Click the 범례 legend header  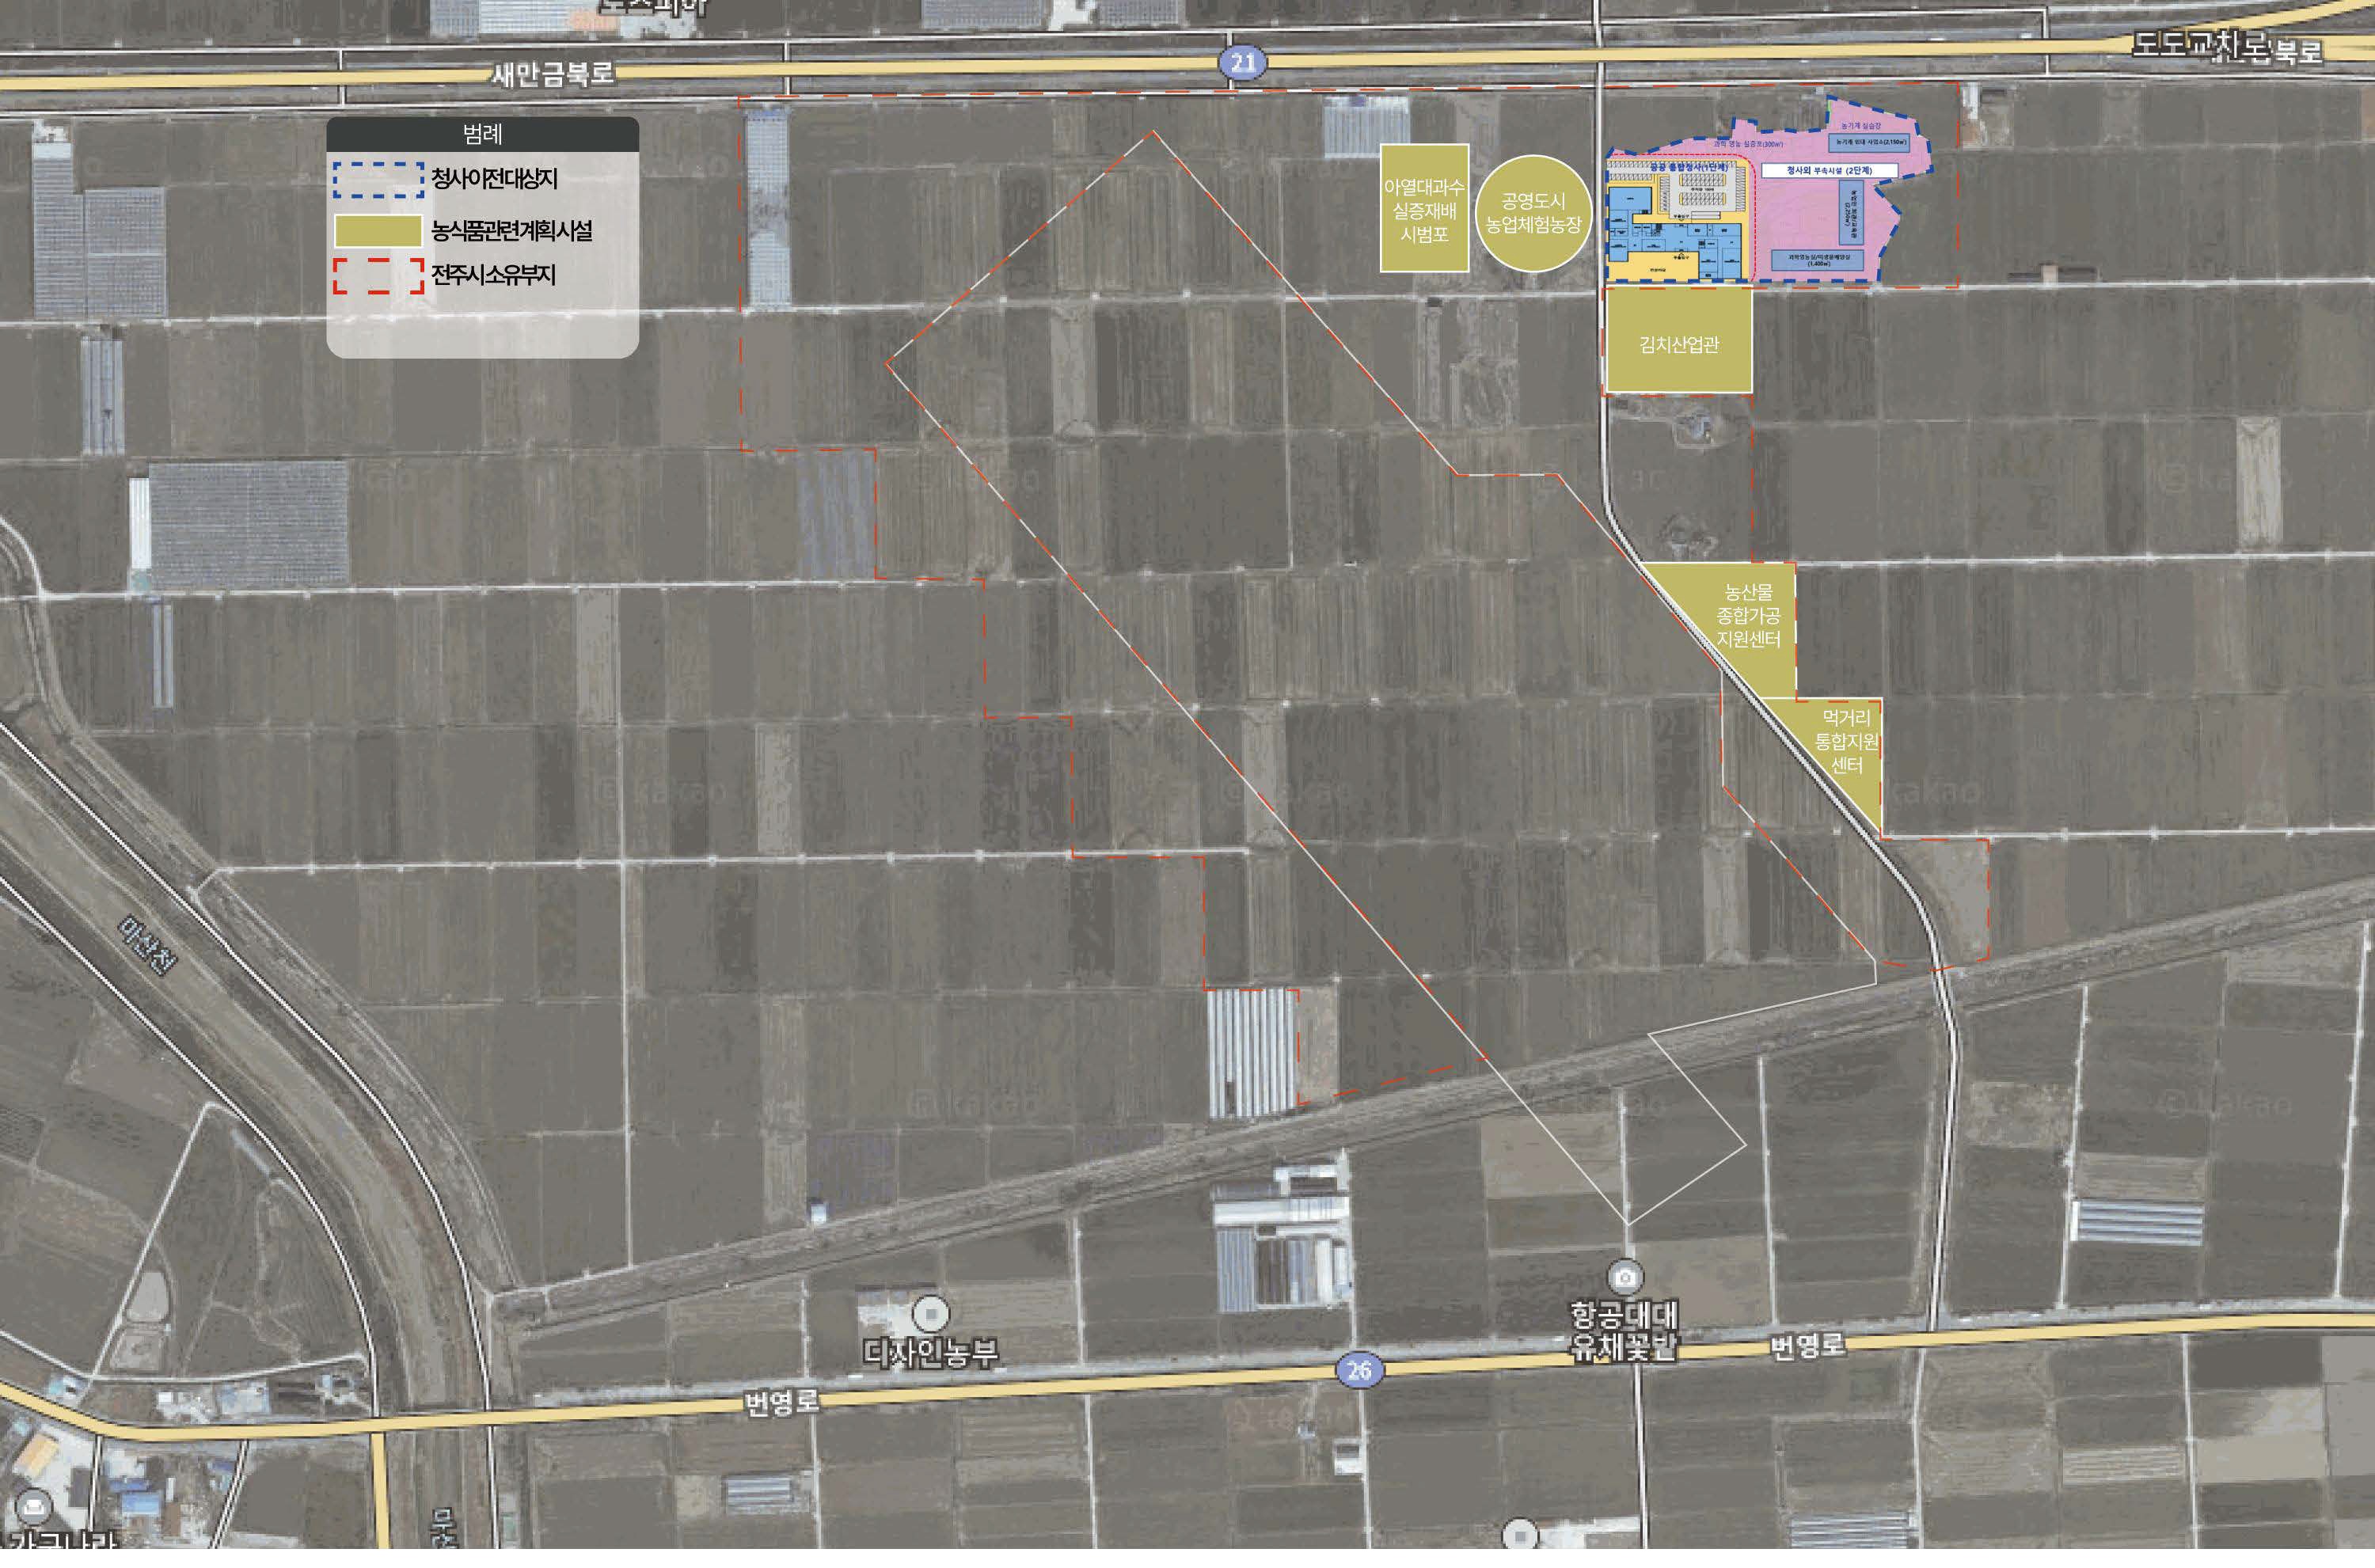click(x=482, y=134)
